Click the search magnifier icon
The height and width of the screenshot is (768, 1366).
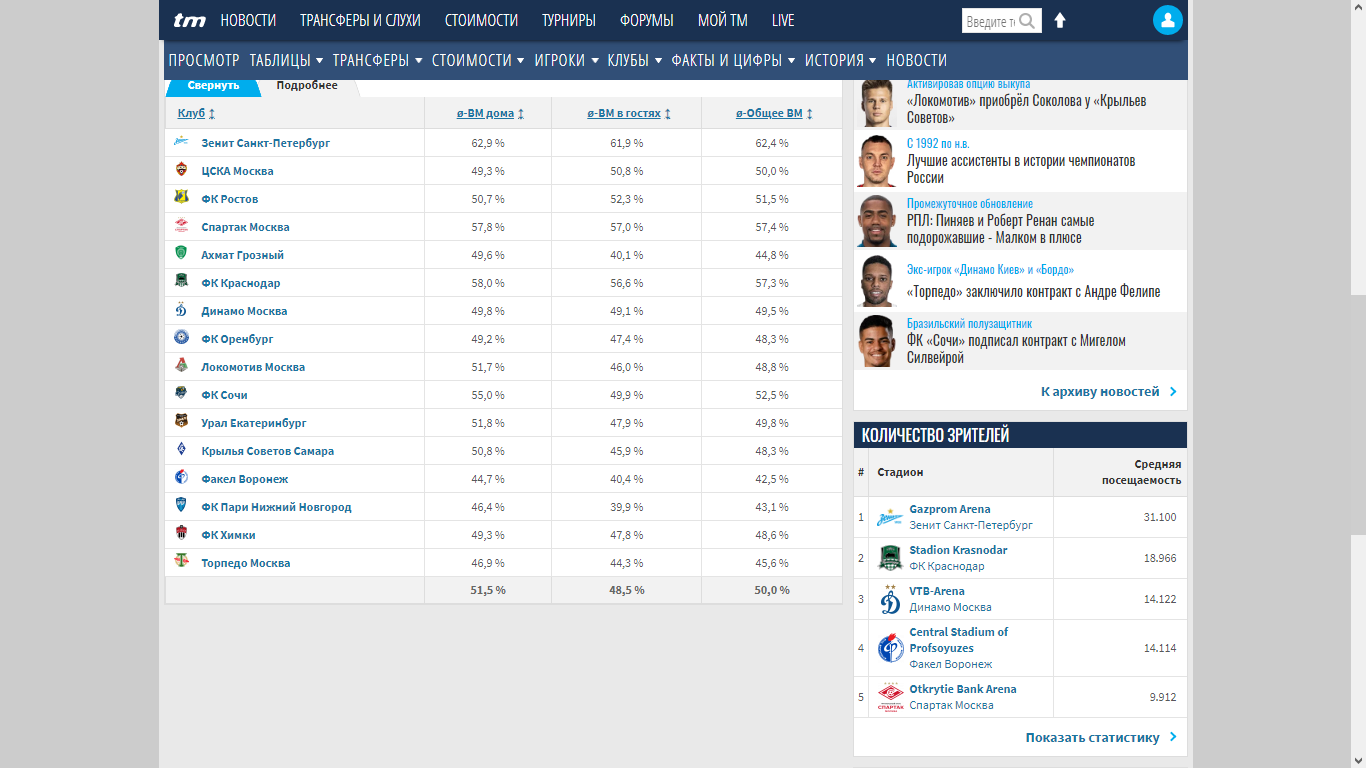pos(1027,21)
